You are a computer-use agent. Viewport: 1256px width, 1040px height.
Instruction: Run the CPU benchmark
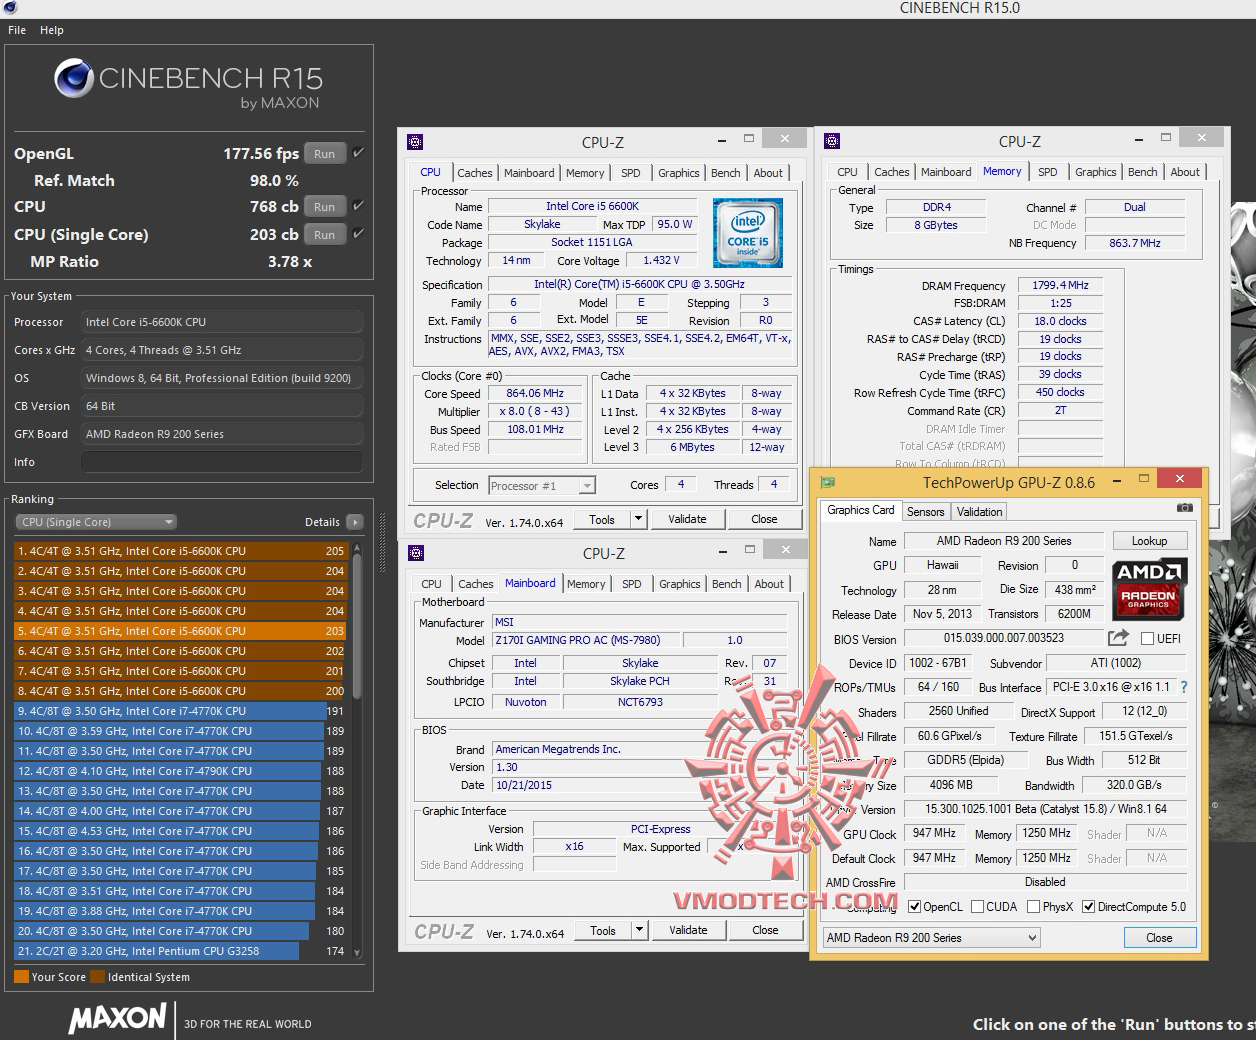[x=324, y=207]
